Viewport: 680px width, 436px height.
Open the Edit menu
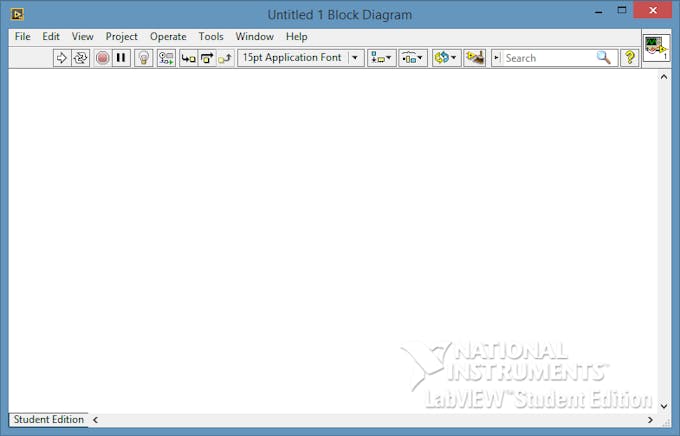51,37
